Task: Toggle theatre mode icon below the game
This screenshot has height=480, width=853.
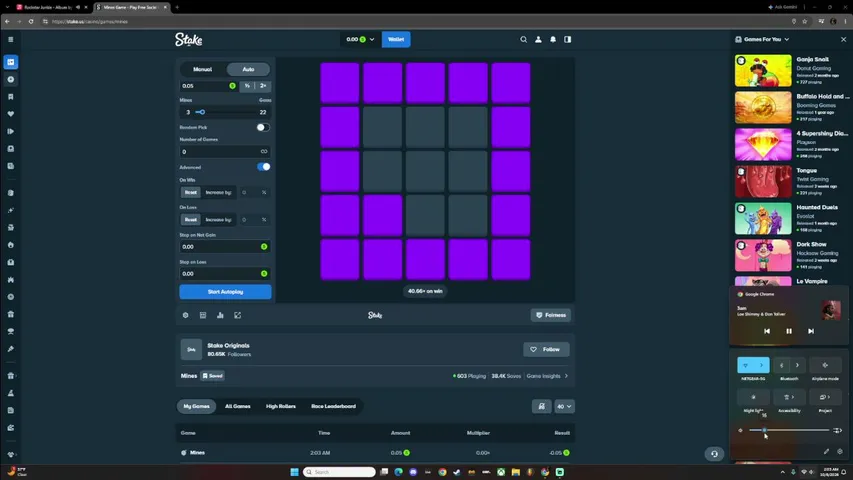Action: pyautogui.click(x=203, y=315)
